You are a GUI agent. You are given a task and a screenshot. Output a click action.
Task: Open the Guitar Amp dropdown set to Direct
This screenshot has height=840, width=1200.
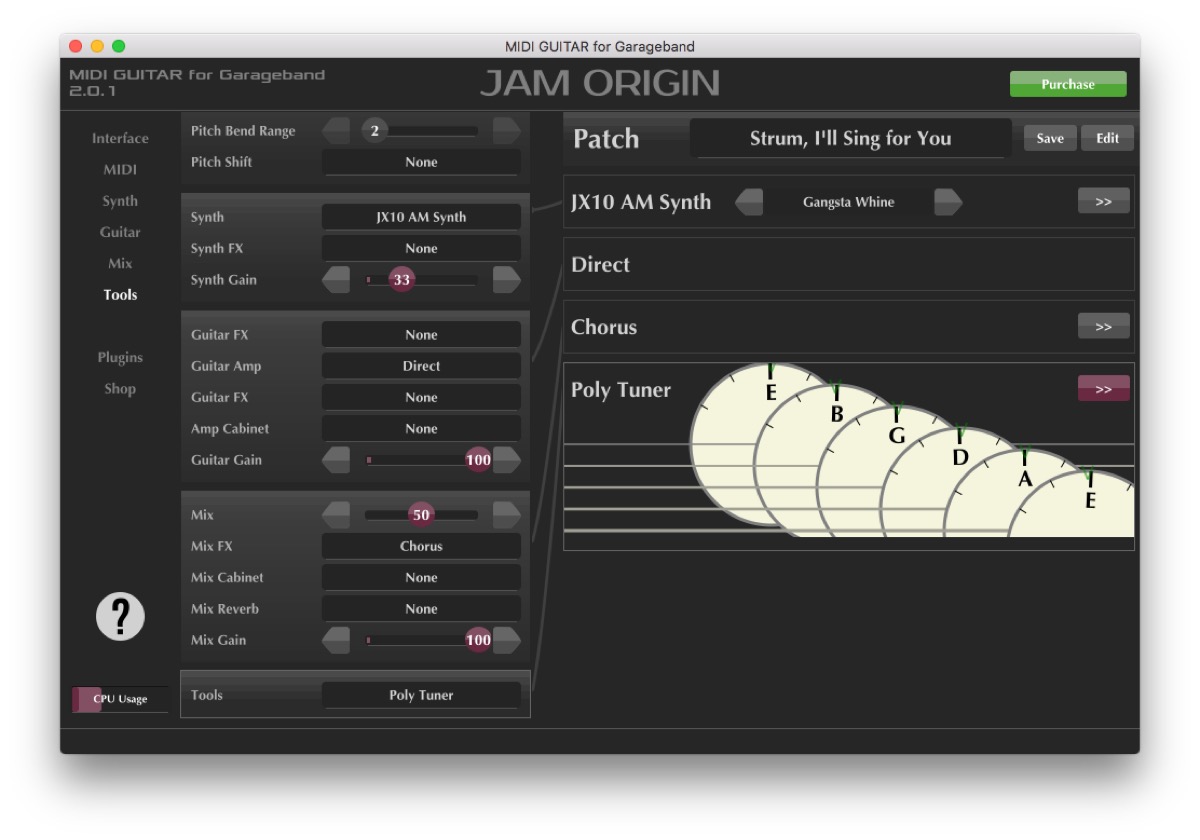[x=421, y=366]
